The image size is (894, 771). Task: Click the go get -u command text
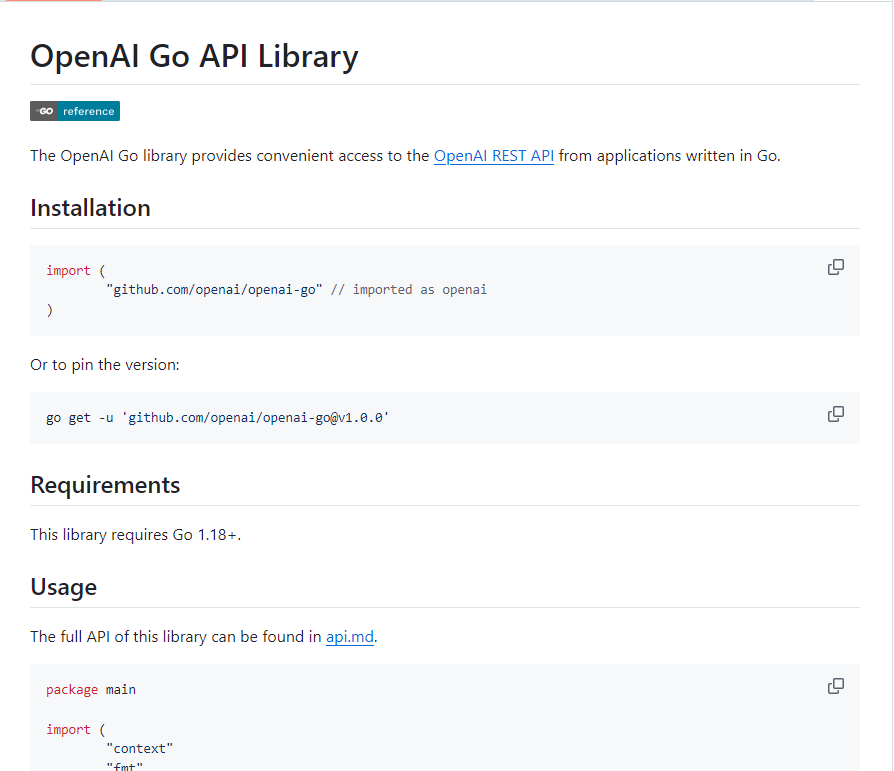(x=217, y=418)
